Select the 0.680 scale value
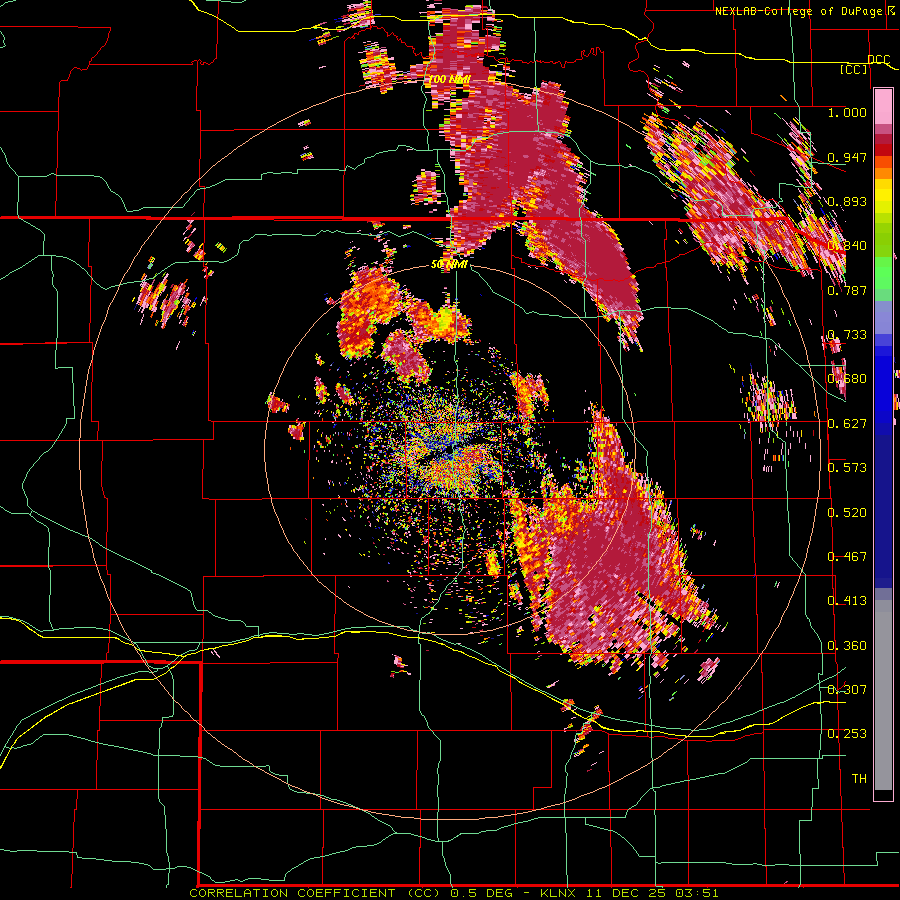 point(847,379)
